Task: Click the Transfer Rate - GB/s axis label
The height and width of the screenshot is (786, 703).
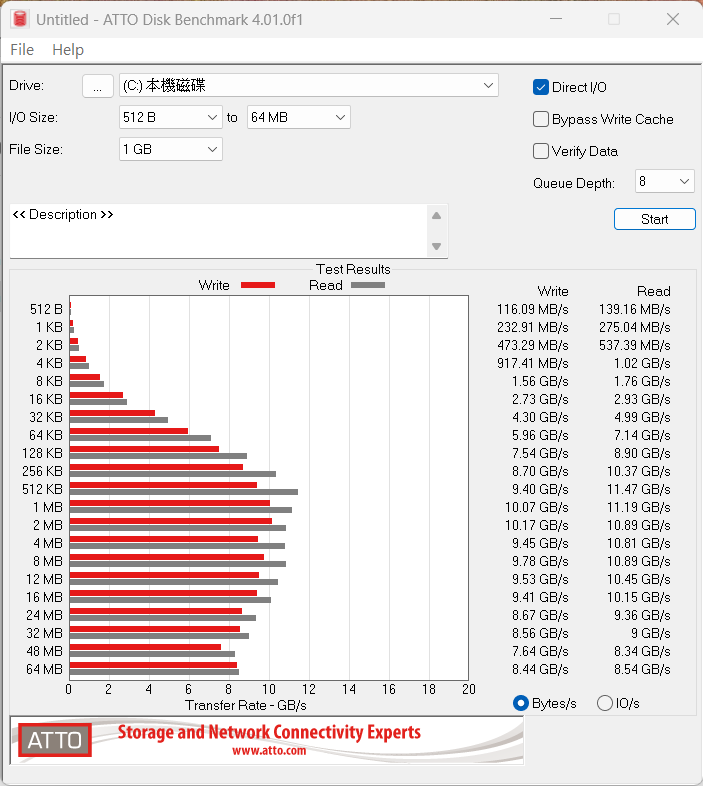Action: click(x=246, y=705)
